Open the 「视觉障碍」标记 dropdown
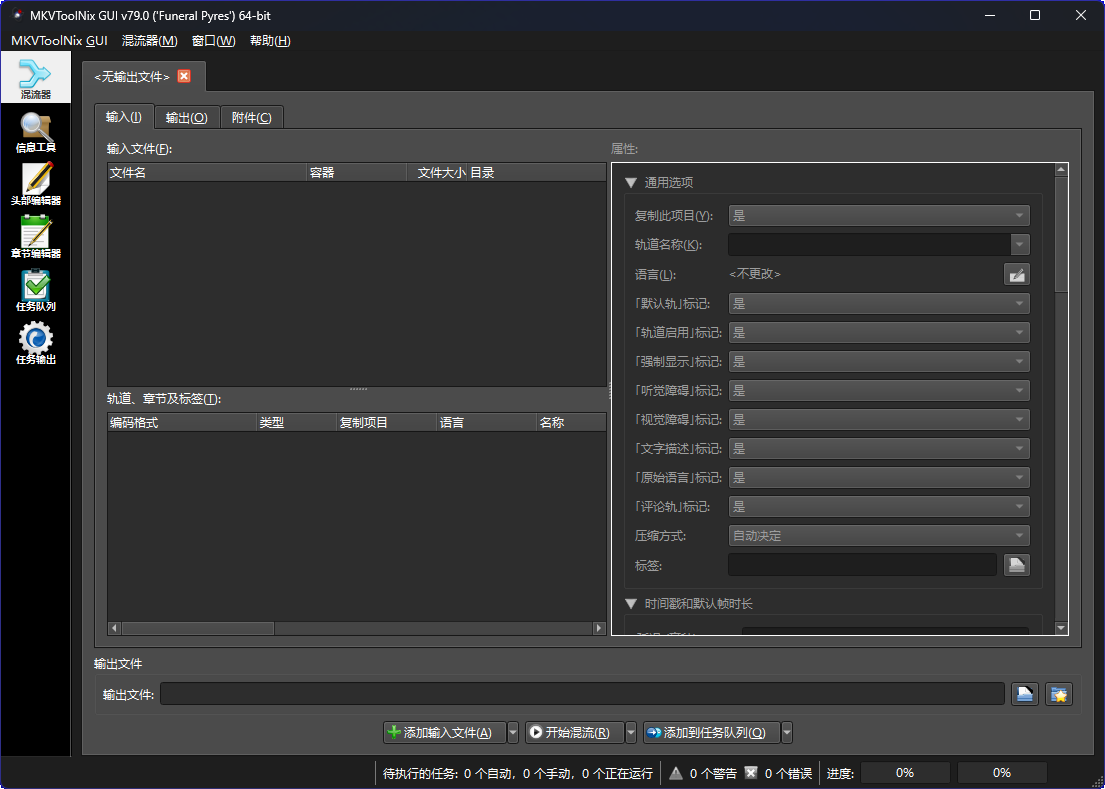Screen dimensions: 1105x789 [879, 420]
